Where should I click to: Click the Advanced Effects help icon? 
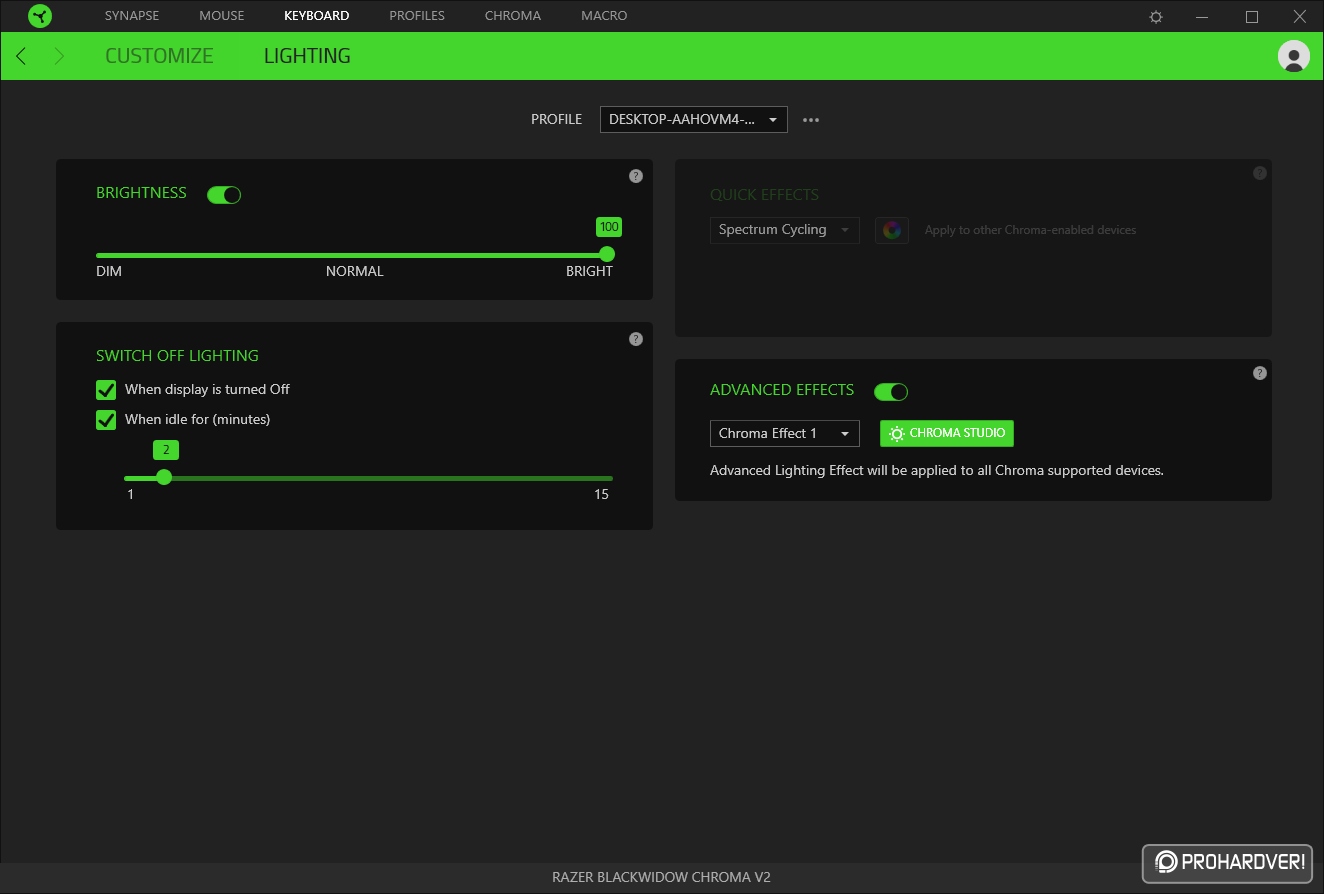pyautogui.click(x=1260, y=373)
